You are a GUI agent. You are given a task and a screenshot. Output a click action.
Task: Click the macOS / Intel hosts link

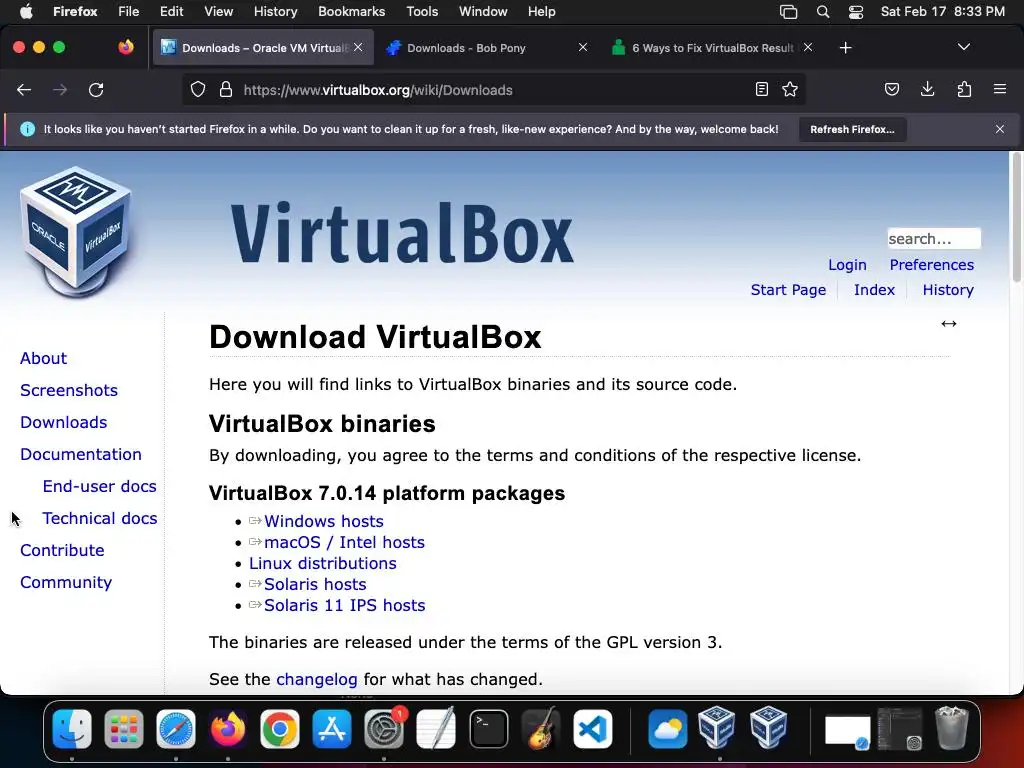pos(344,542)
